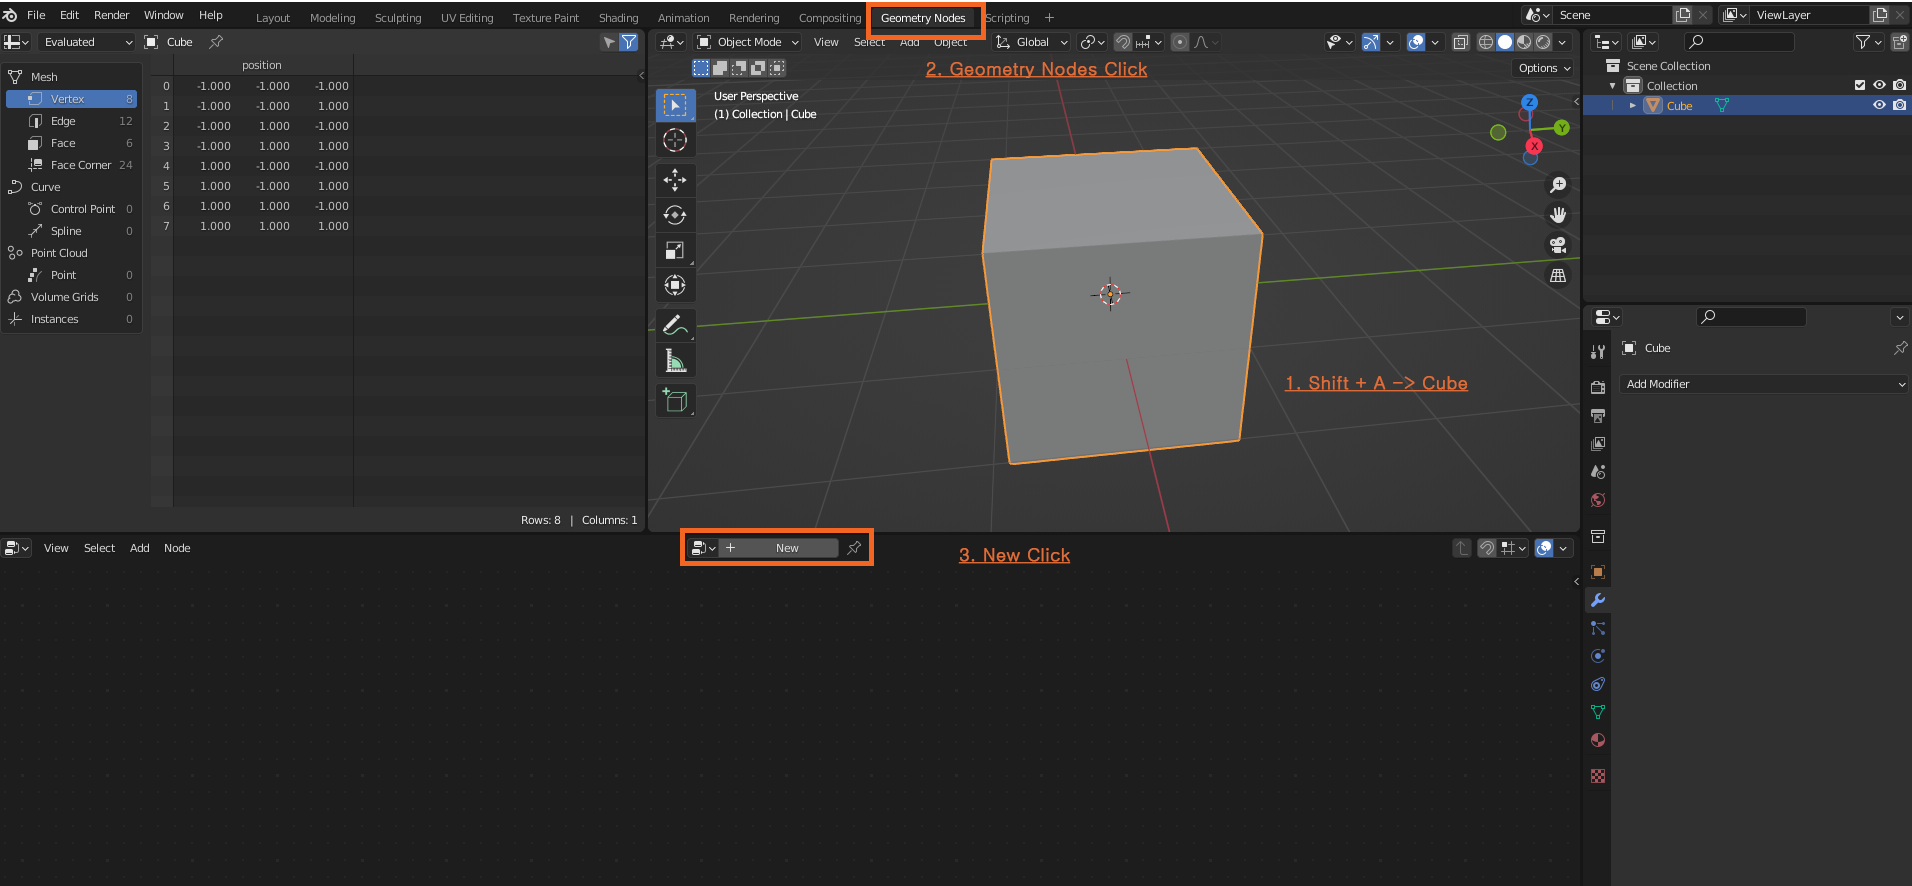The image size is (1912, 886).
Task: Uncheck the Collection exclude checkbox
Action: (x=1860, y=85)
